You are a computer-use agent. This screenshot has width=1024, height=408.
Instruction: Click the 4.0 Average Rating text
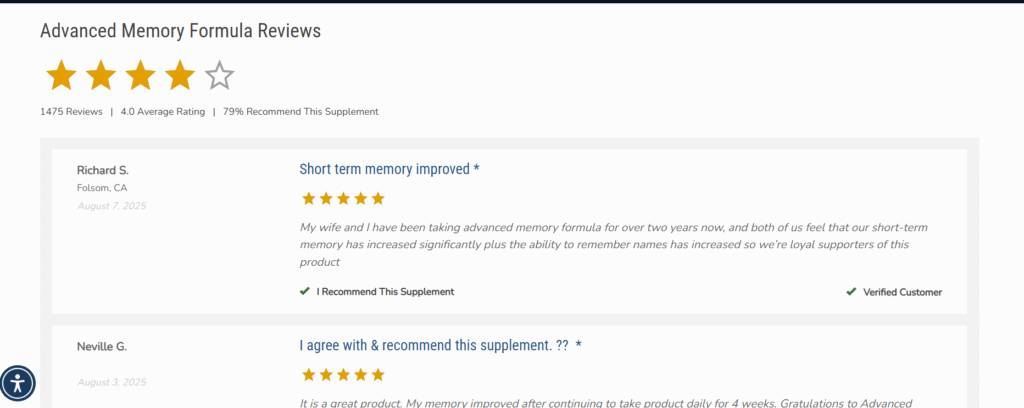tap(163, 112)
